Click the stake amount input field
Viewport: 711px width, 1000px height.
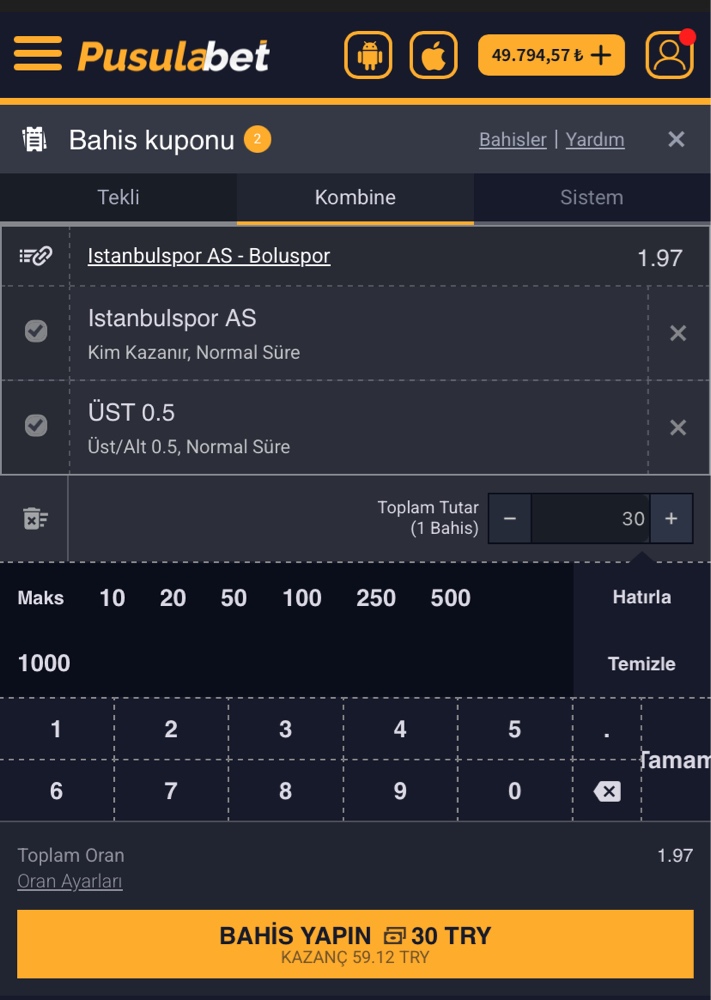click(590, 518)
